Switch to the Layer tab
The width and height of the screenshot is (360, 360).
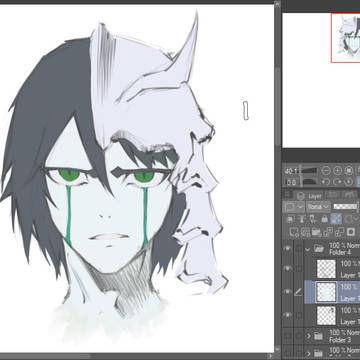click(x=310, y=196)
